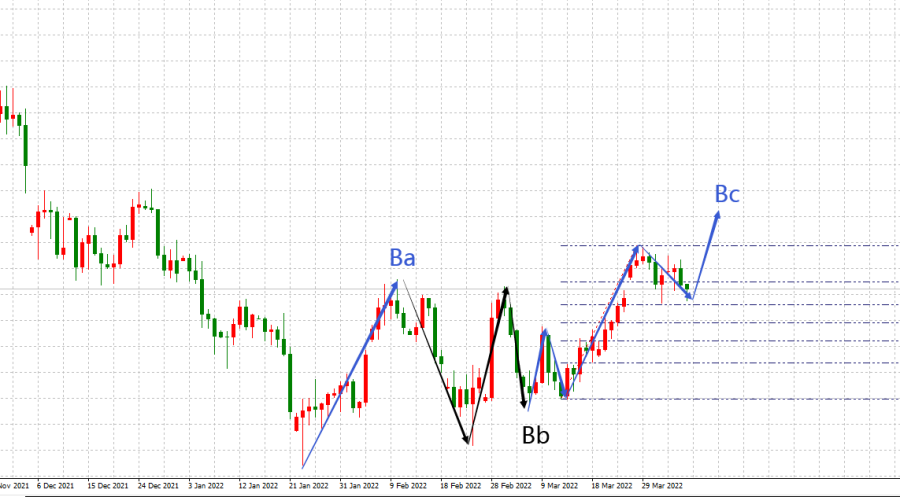Click the 6 Dec 2021 date label
The width and height of the screenshot is (900, 497).
55,486
